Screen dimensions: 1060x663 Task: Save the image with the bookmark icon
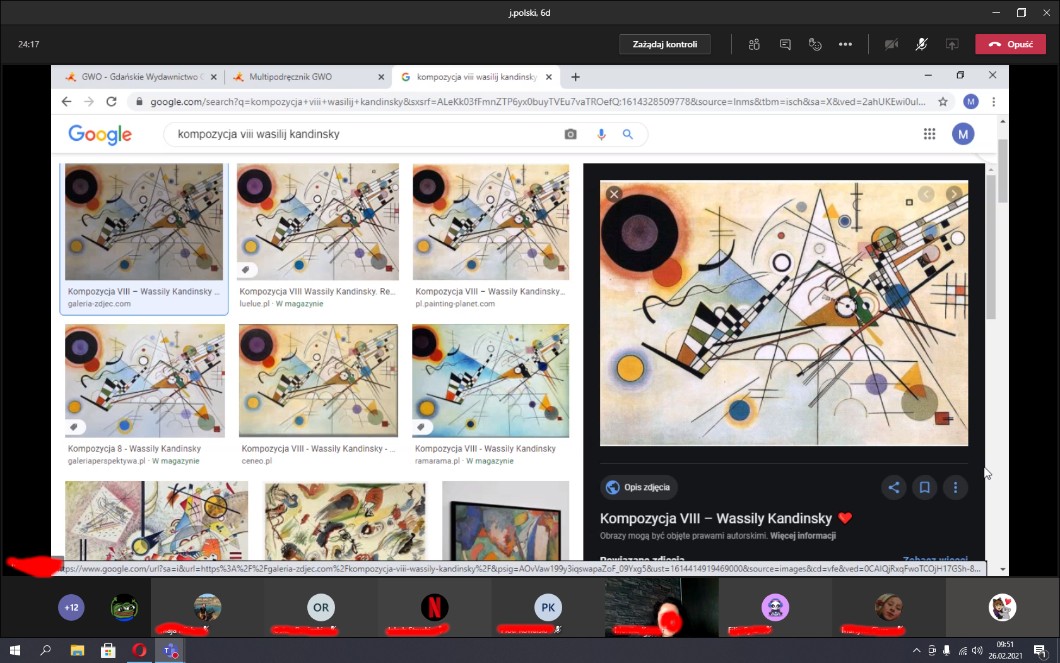click(x=925, y=488)
